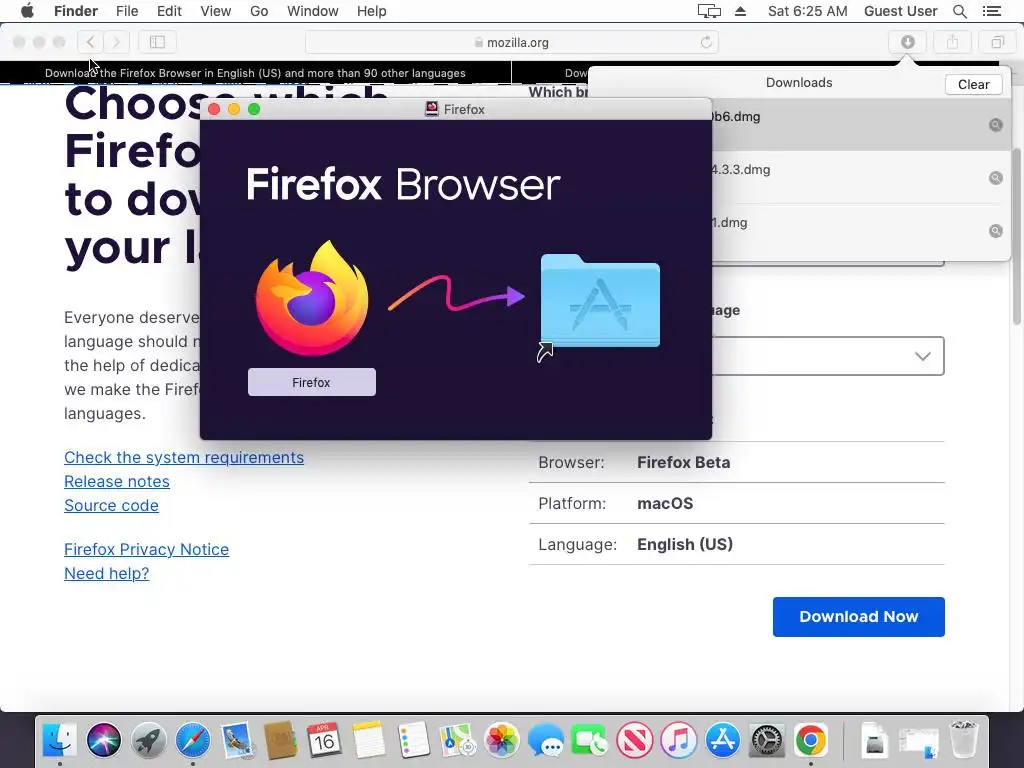Viewport: 1024px width, 768px height.
Task: Open Calendar from the Dock
Action: pyautogui.click(x=324, y=741)
